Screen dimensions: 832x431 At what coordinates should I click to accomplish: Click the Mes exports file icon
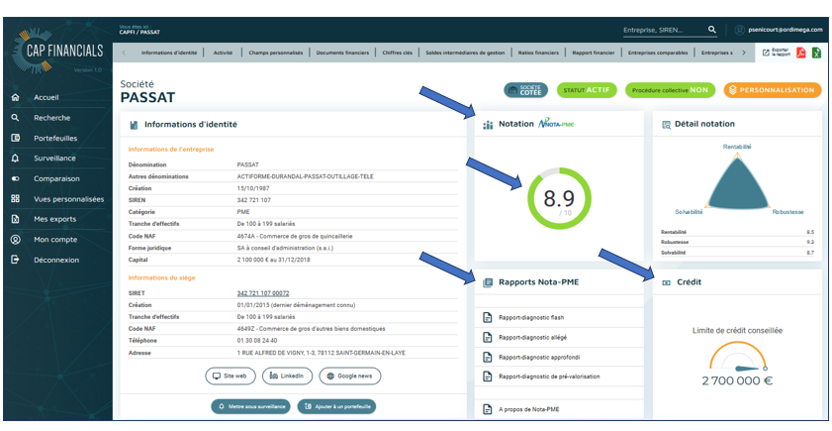point(15,219)
